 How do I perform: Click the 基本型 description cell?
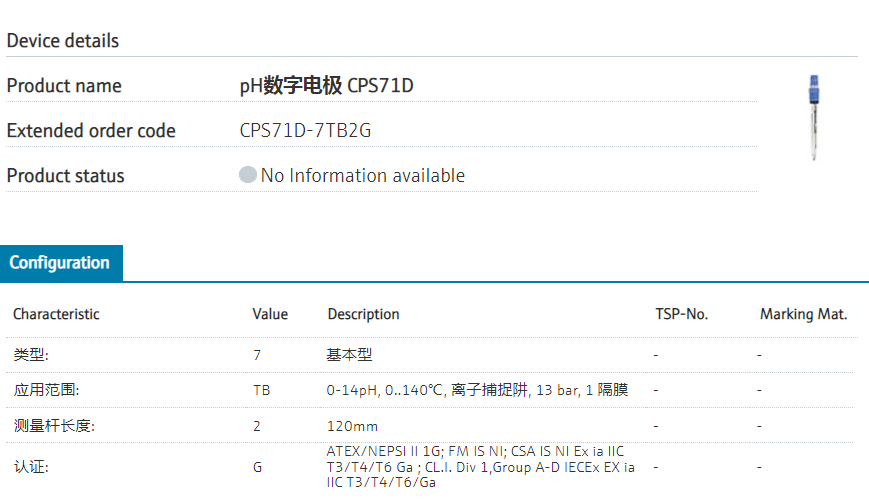pos(349,355)
